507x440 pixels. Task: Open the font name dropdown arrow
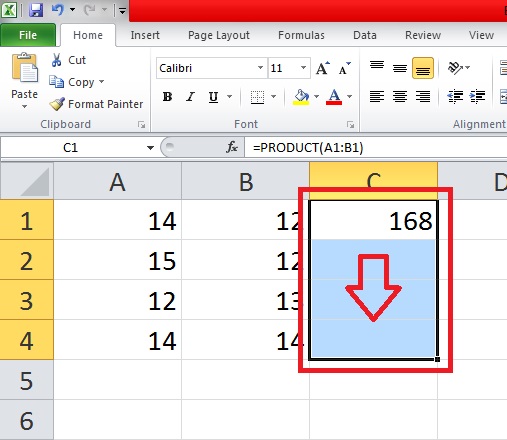point(260,68)
